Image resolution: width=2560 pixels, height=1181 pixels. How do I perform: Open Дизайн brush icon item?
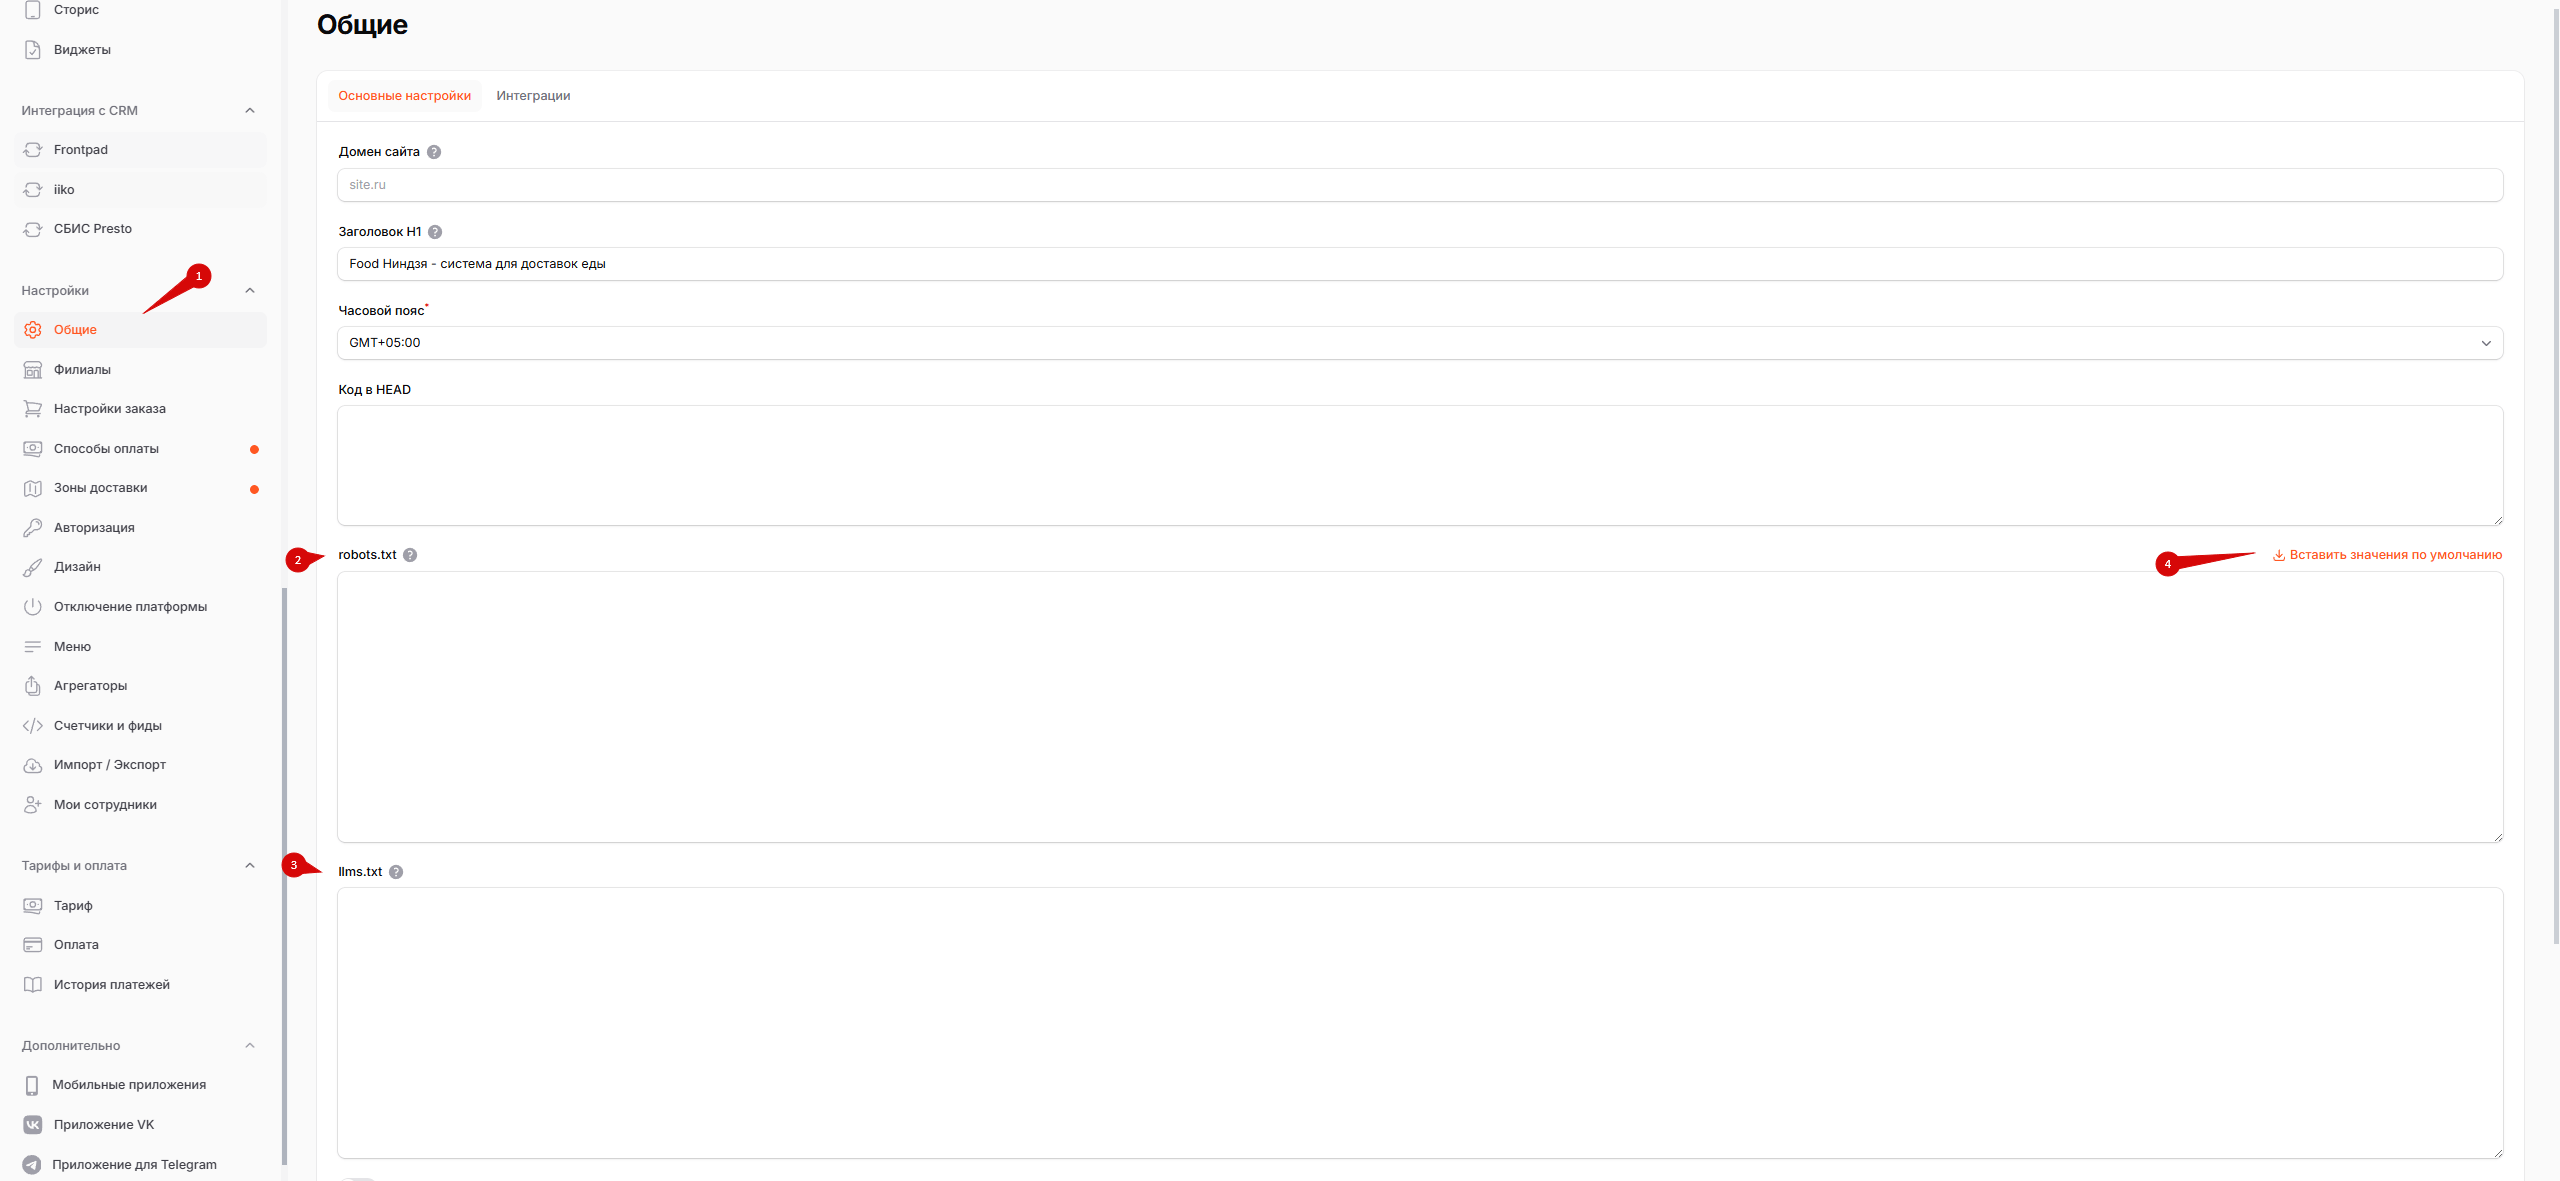pyautogui.click(x=33, y=567)
